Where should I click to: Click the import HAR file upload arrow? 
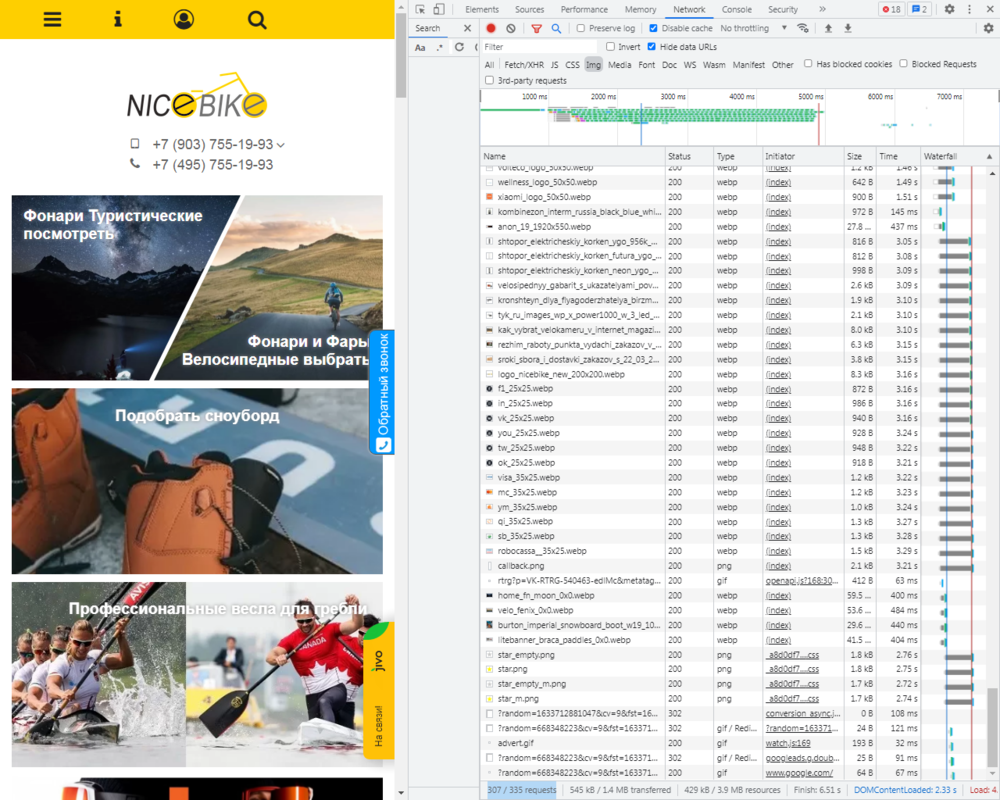click(x=828, y=28)
